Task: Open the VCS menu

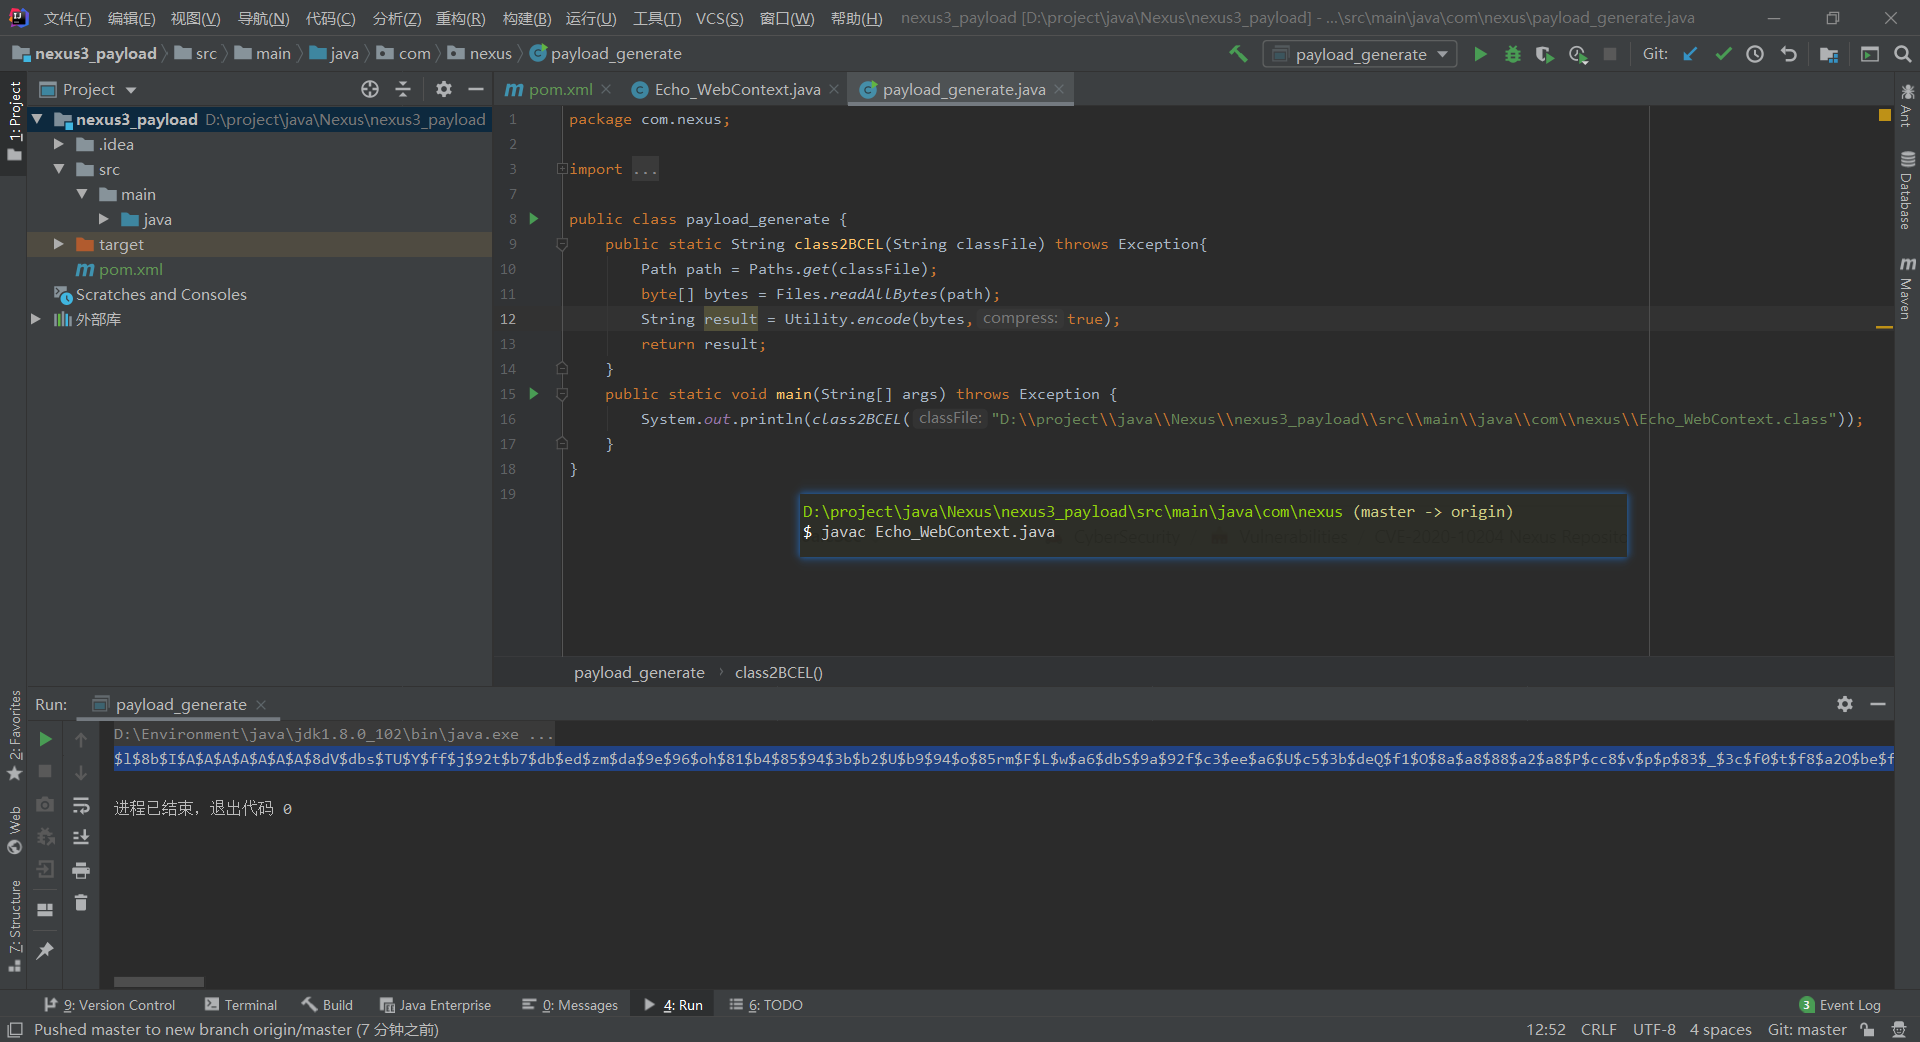Action: tap(718, 18)
